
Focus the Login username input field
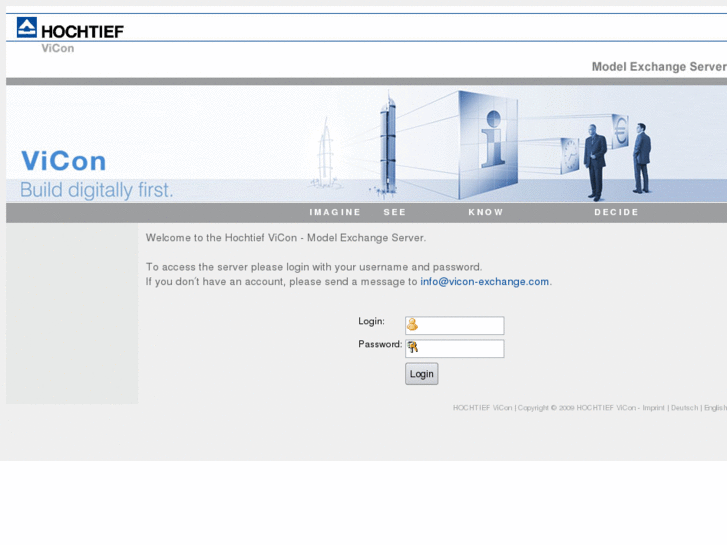click(x=454, y=325)
